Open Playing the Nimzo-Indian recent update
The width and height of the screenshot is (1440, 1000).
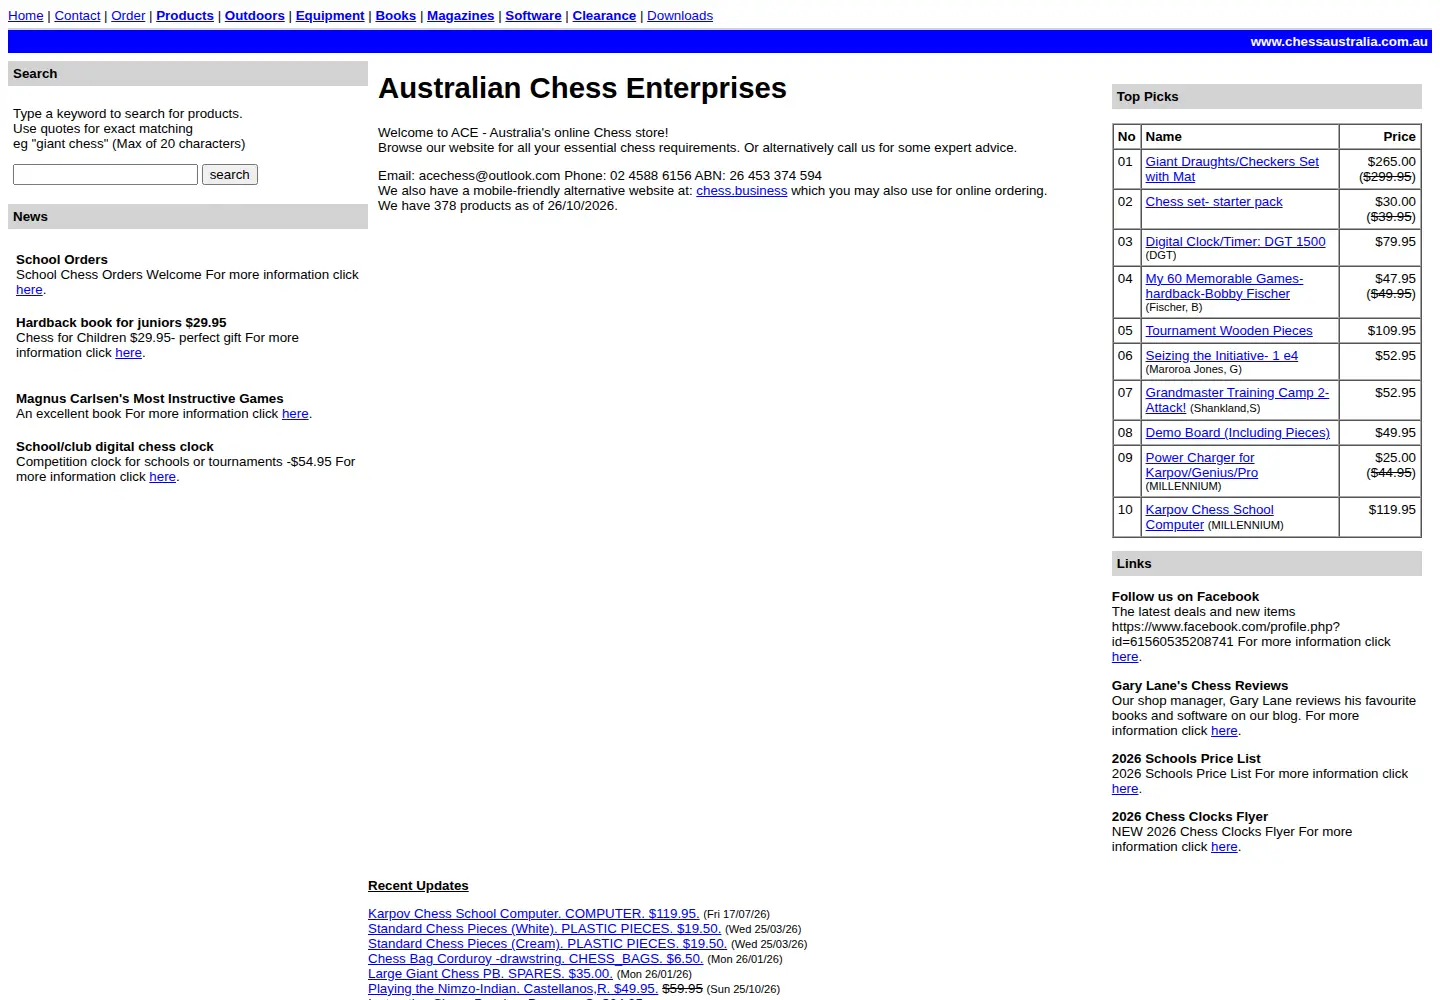pyautogui.click(x=513, y=989)
